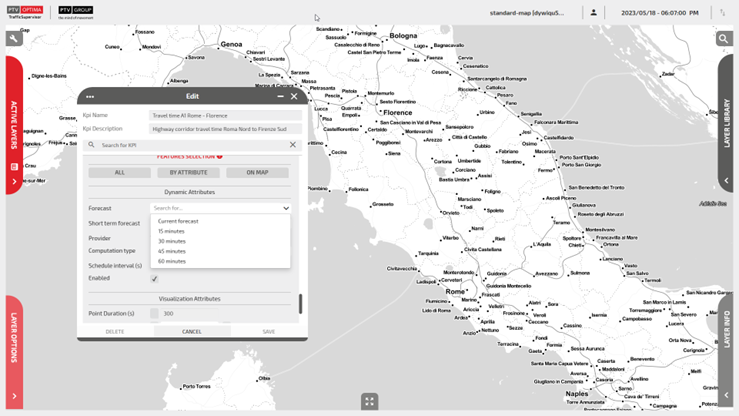Image resolution: width=739 pixels, height=416 pixels.
Task: Open the user account icon
Action: pos(593,13)
